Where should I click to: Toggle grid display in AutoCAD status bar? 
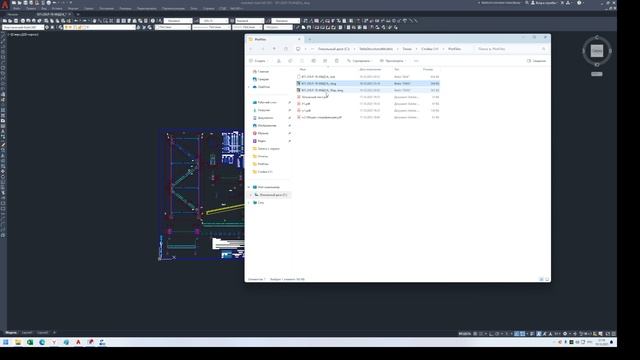[475, 333]
